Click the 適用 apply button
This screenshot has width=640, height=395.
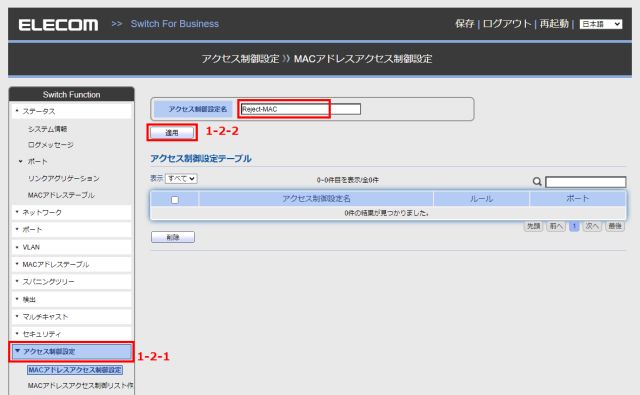[172, 133]
